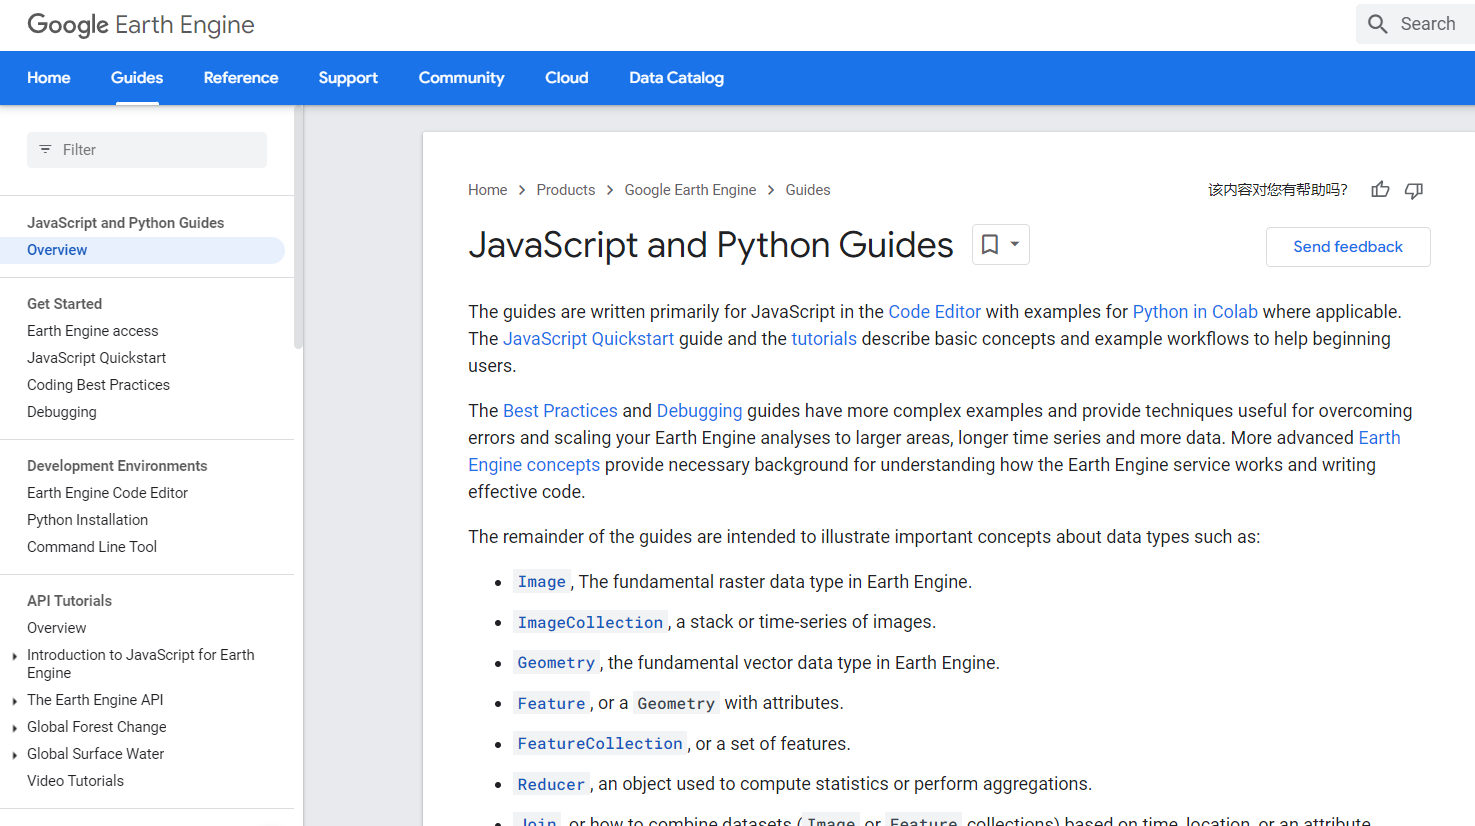The width and height of the screenshot is (1475, 826).
Task: Click the bookmark icon beside page title
Action: pyautogui.click(x=990, y=244)
